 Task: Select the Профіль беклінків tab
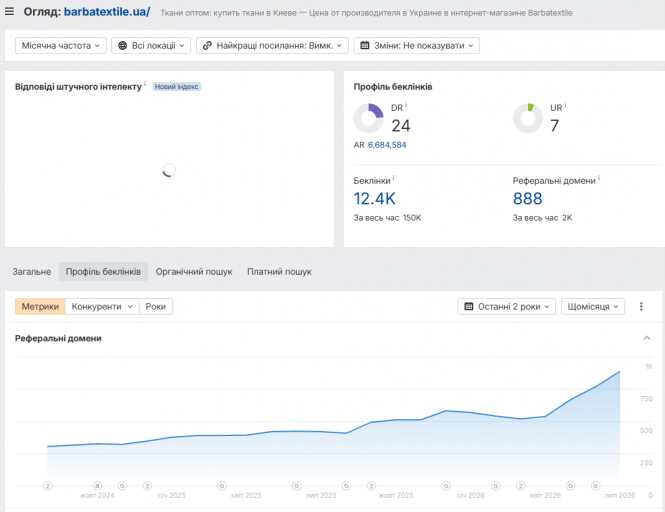tap(103, 271)
